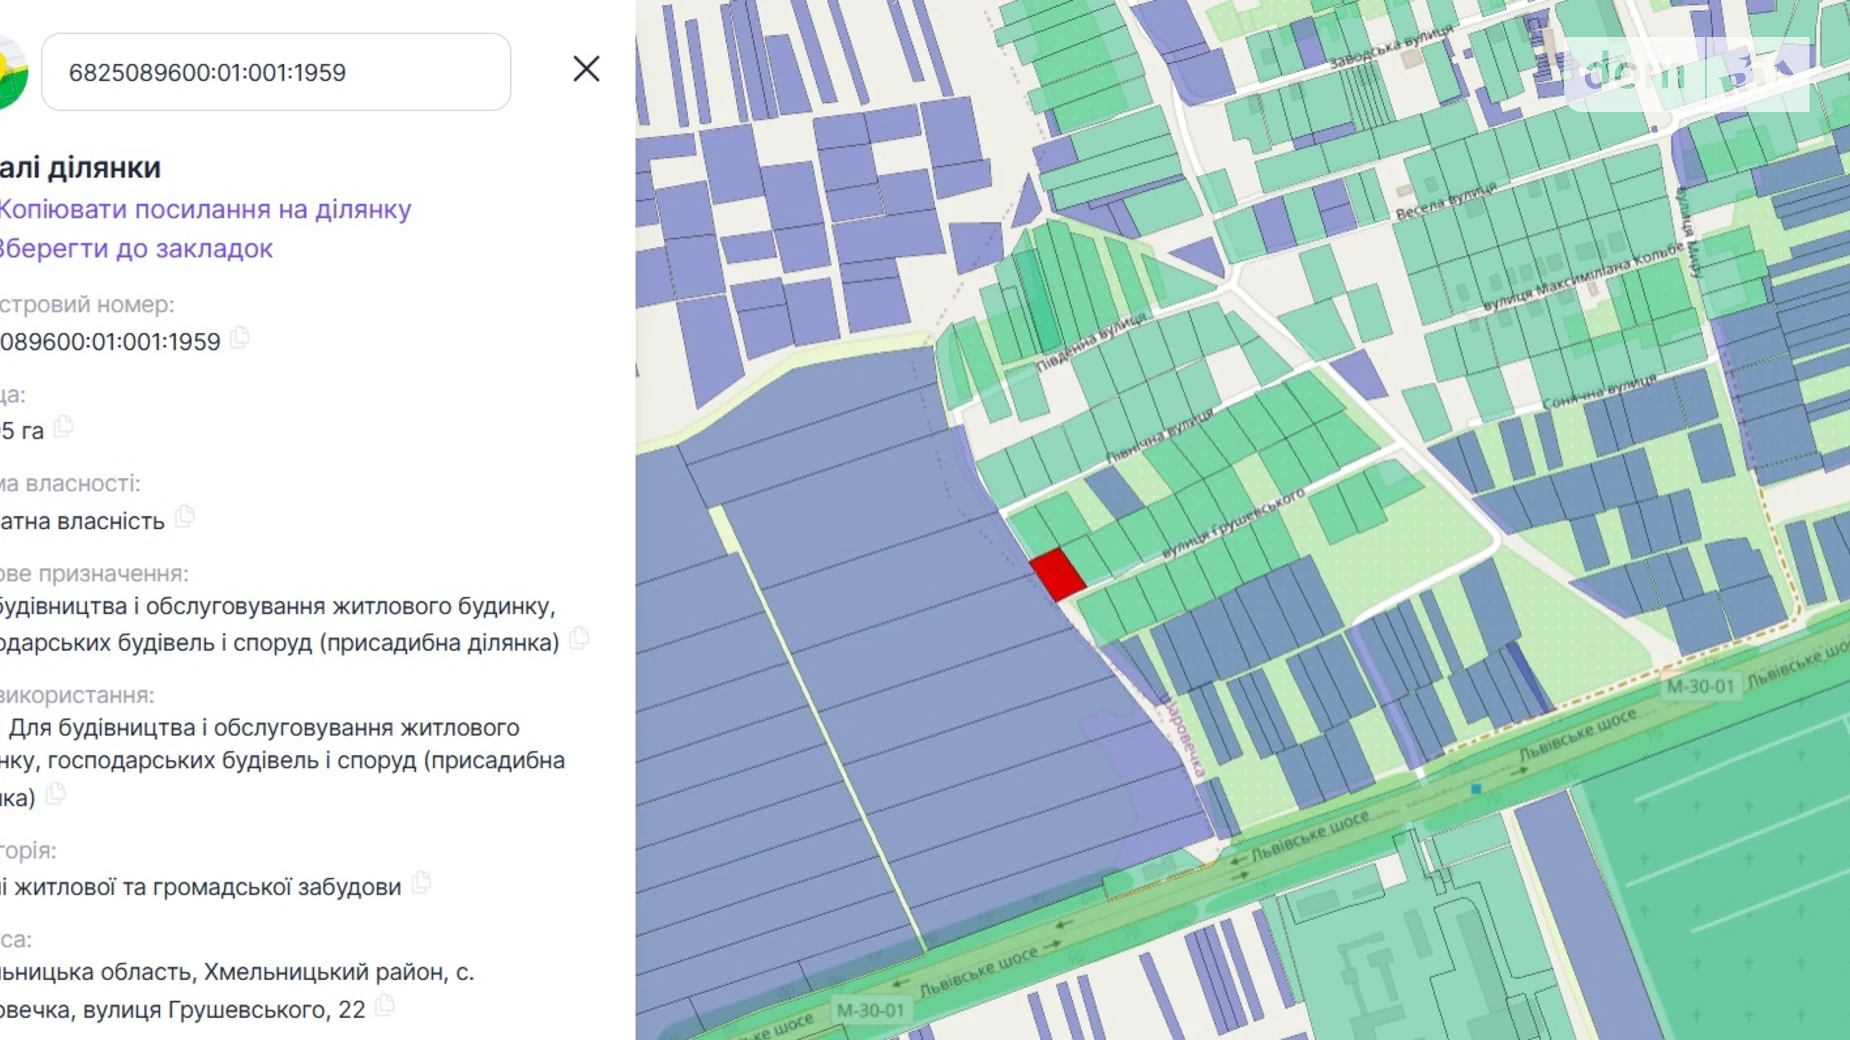
Task: Click the cadastral number search field
Action: coord(275,72)
